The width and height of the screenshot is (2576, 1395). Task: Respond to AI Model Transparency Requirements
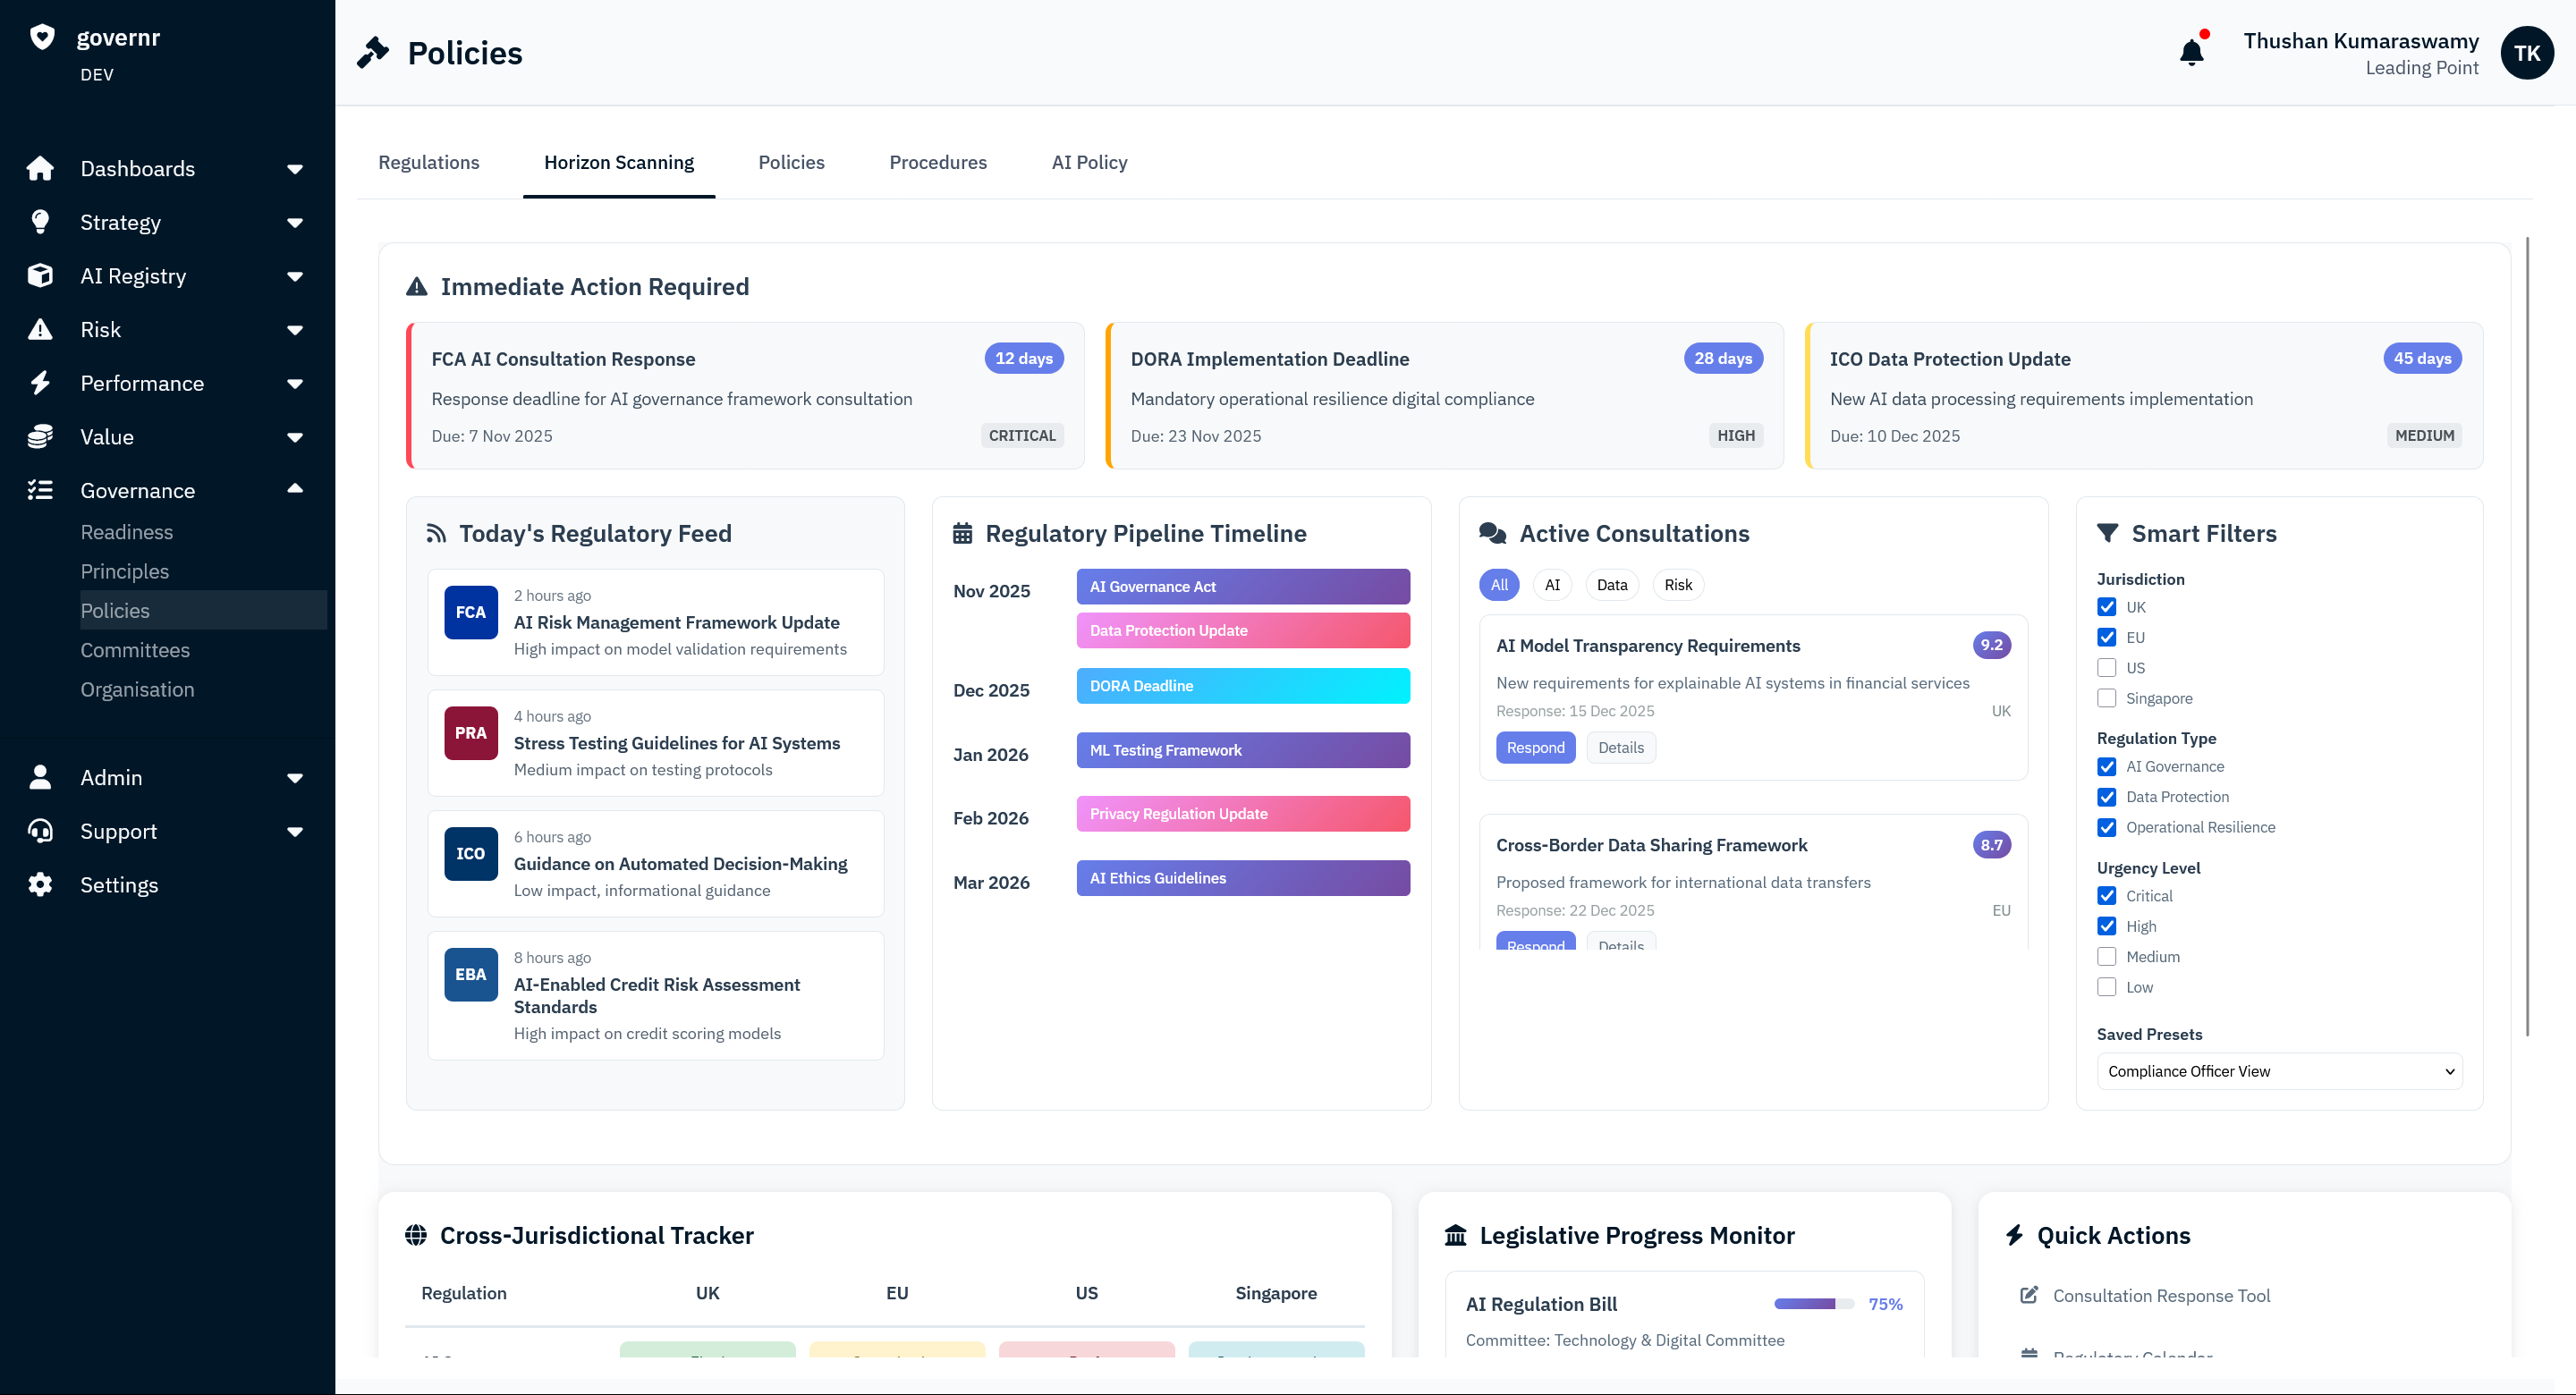pos(1535,748)
